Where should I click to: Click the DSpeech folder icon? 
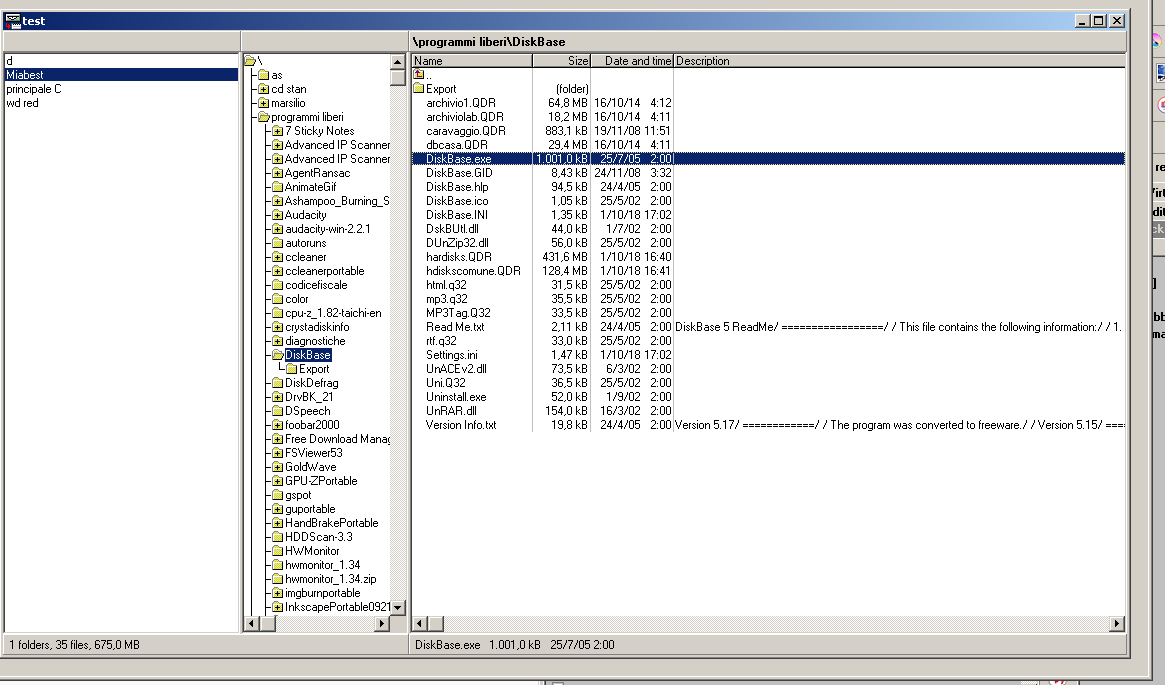pos(278,412)
